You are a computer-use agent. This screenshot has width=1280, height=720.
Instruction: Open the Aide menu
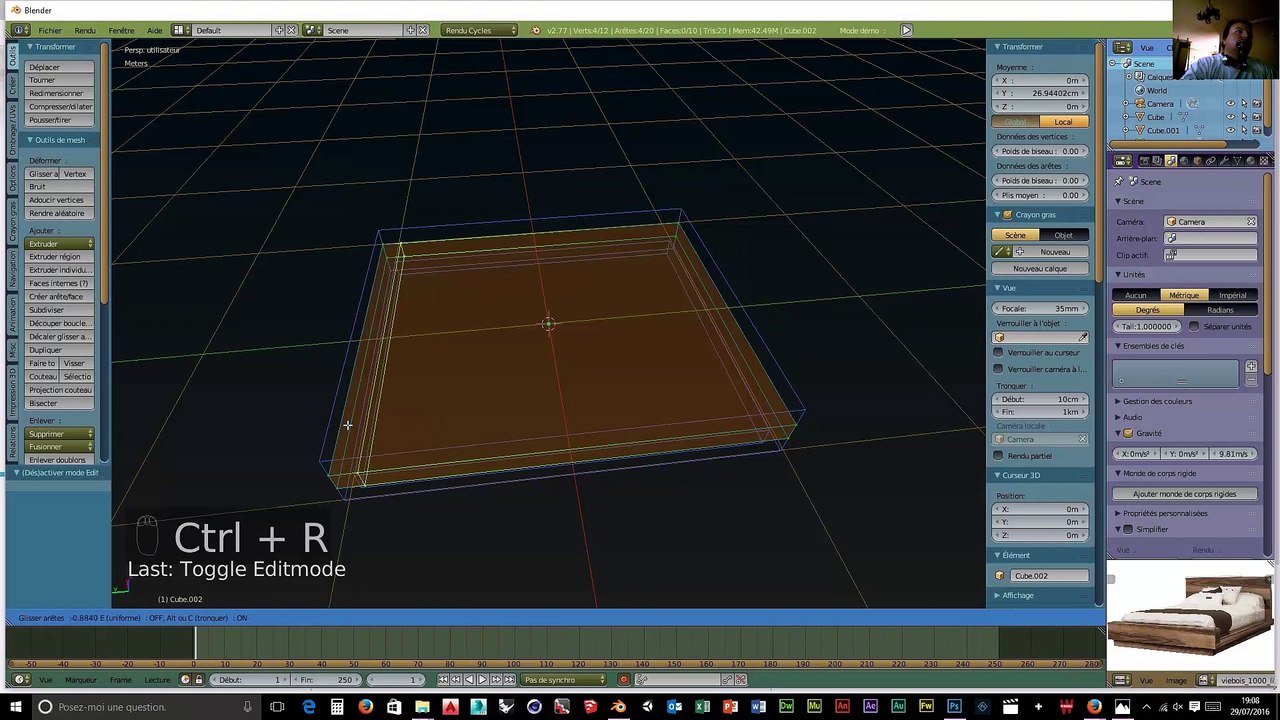tap(154, 30)
